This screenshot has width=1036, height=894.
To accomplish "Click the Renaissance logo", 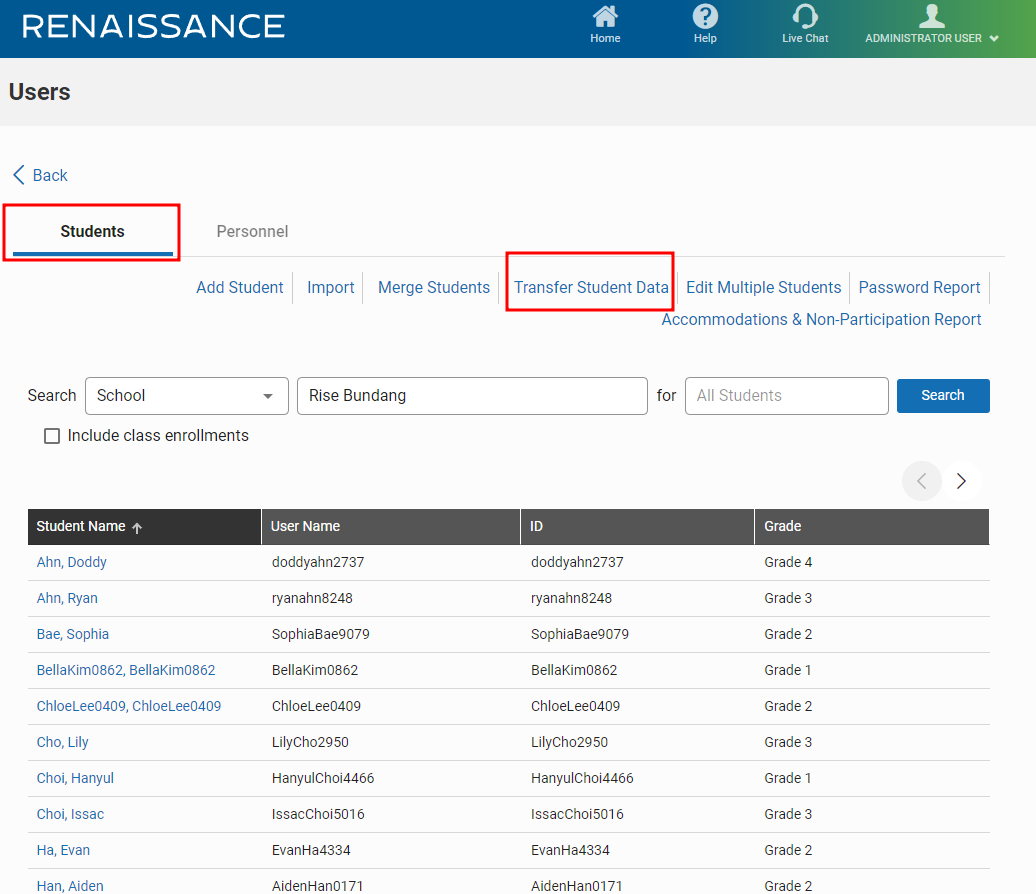I will 153,26.
